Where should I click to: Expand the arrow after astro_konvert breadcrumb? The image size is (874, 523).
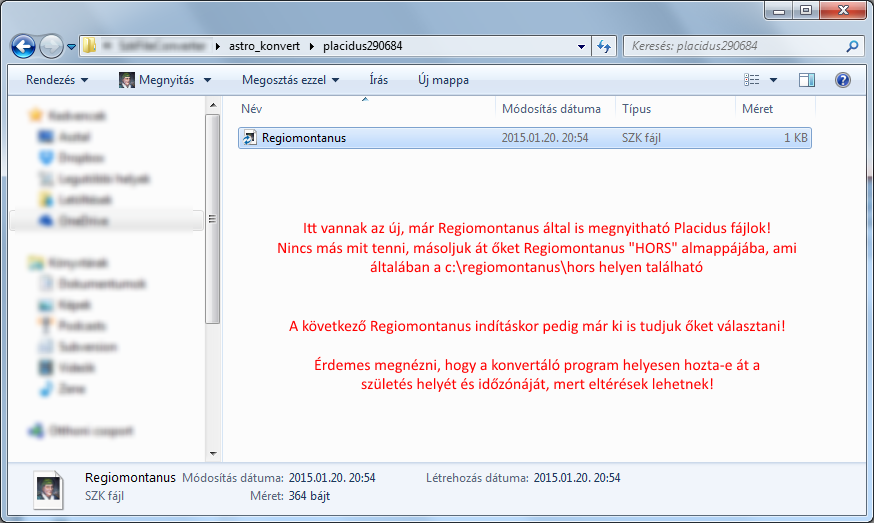point(312,46)
